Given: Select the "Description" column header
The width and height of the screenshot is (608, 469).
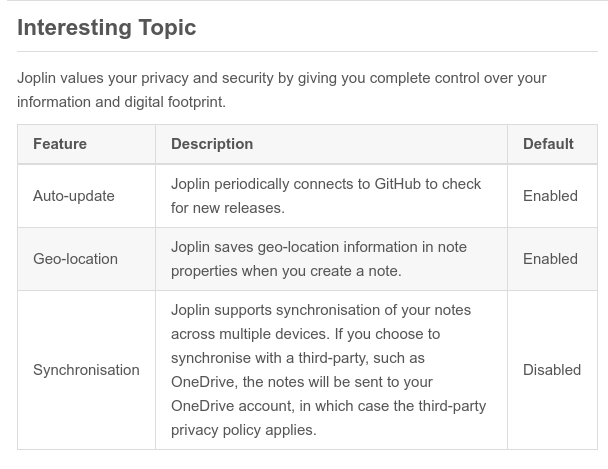Looking at the screenshot, I should (212, 144).
